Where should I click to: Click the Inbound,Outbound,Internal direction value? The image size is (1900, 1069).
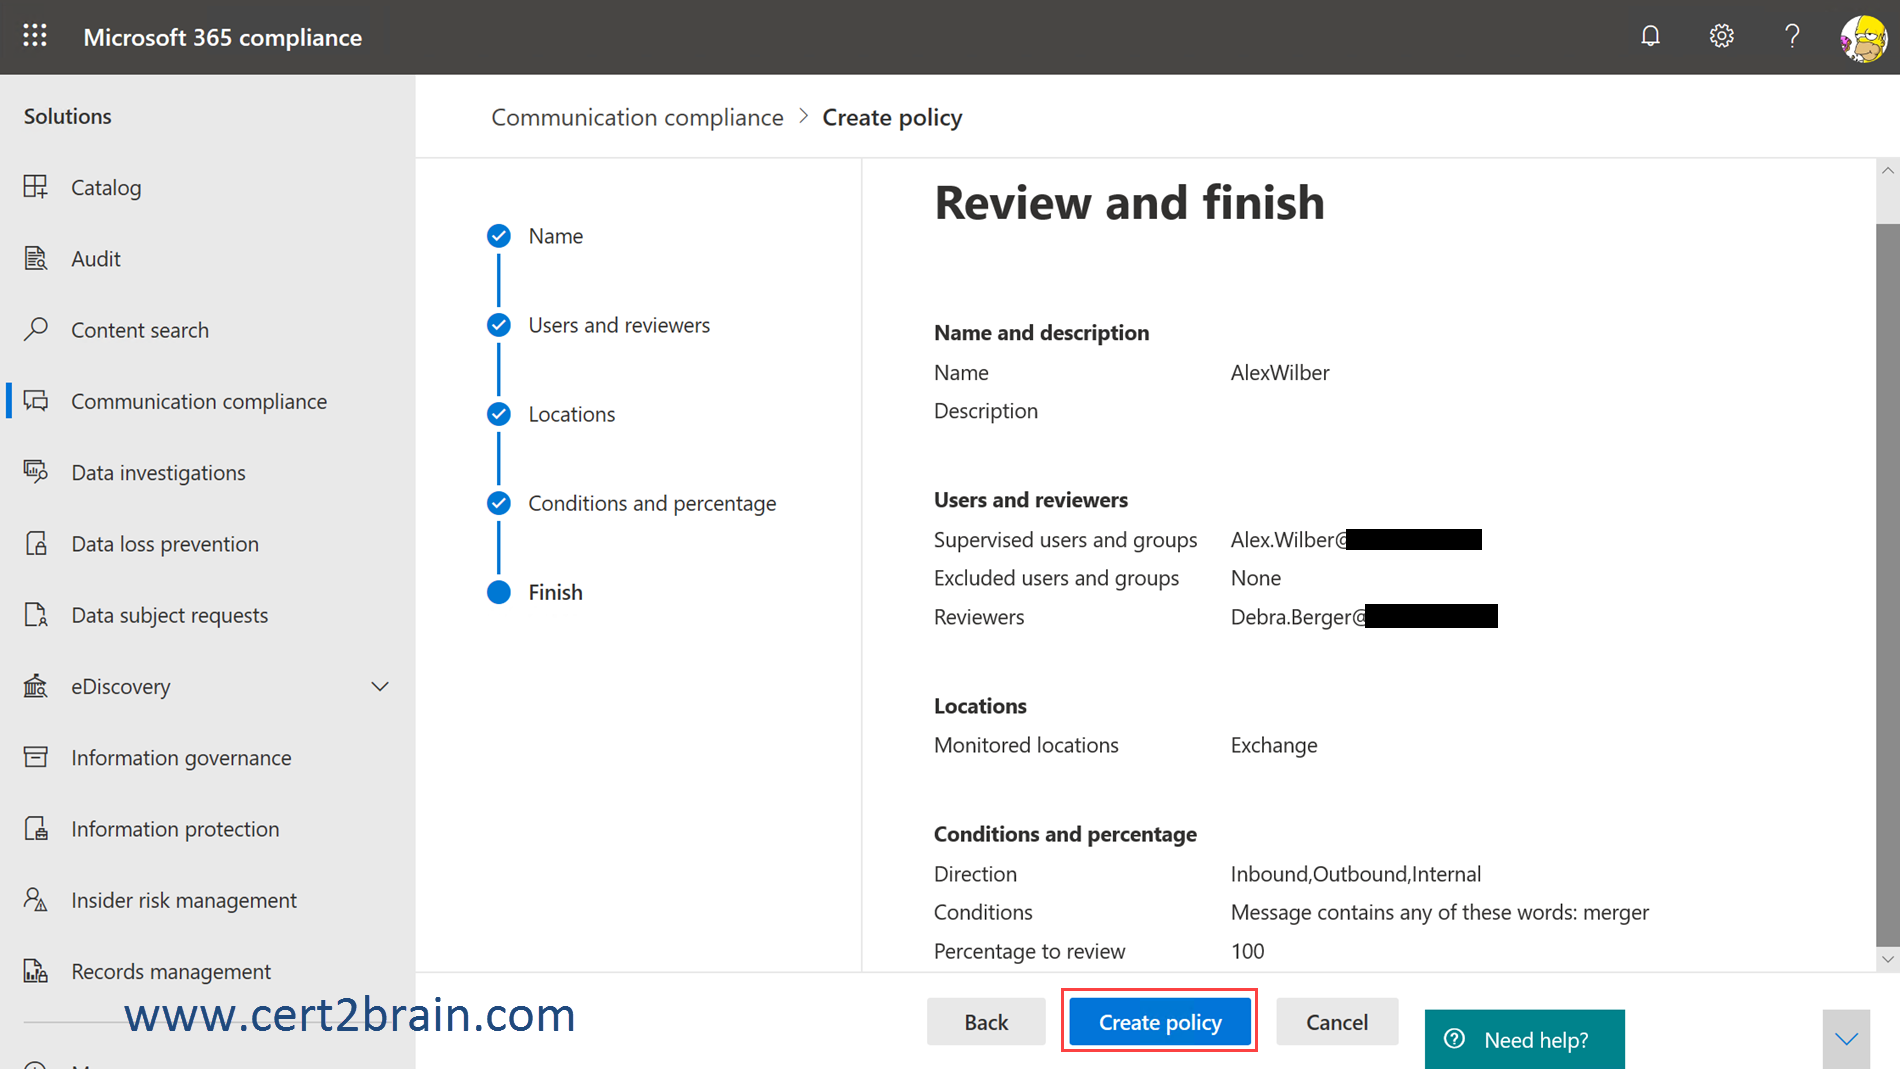[1356, 874]
